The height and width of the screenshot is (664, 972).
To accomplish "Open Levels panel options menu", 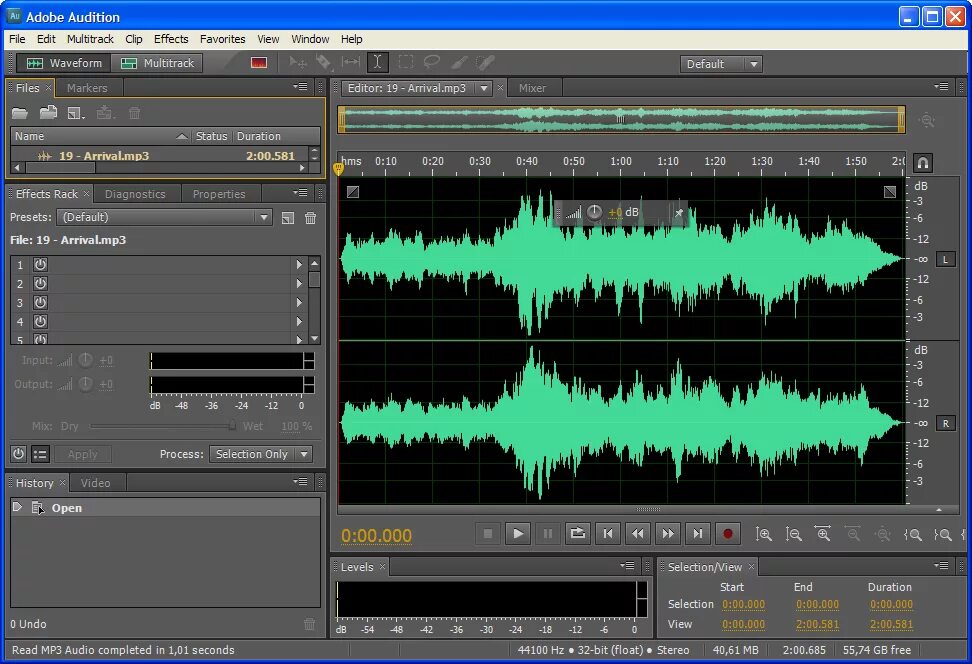I will tap(627, 565).
